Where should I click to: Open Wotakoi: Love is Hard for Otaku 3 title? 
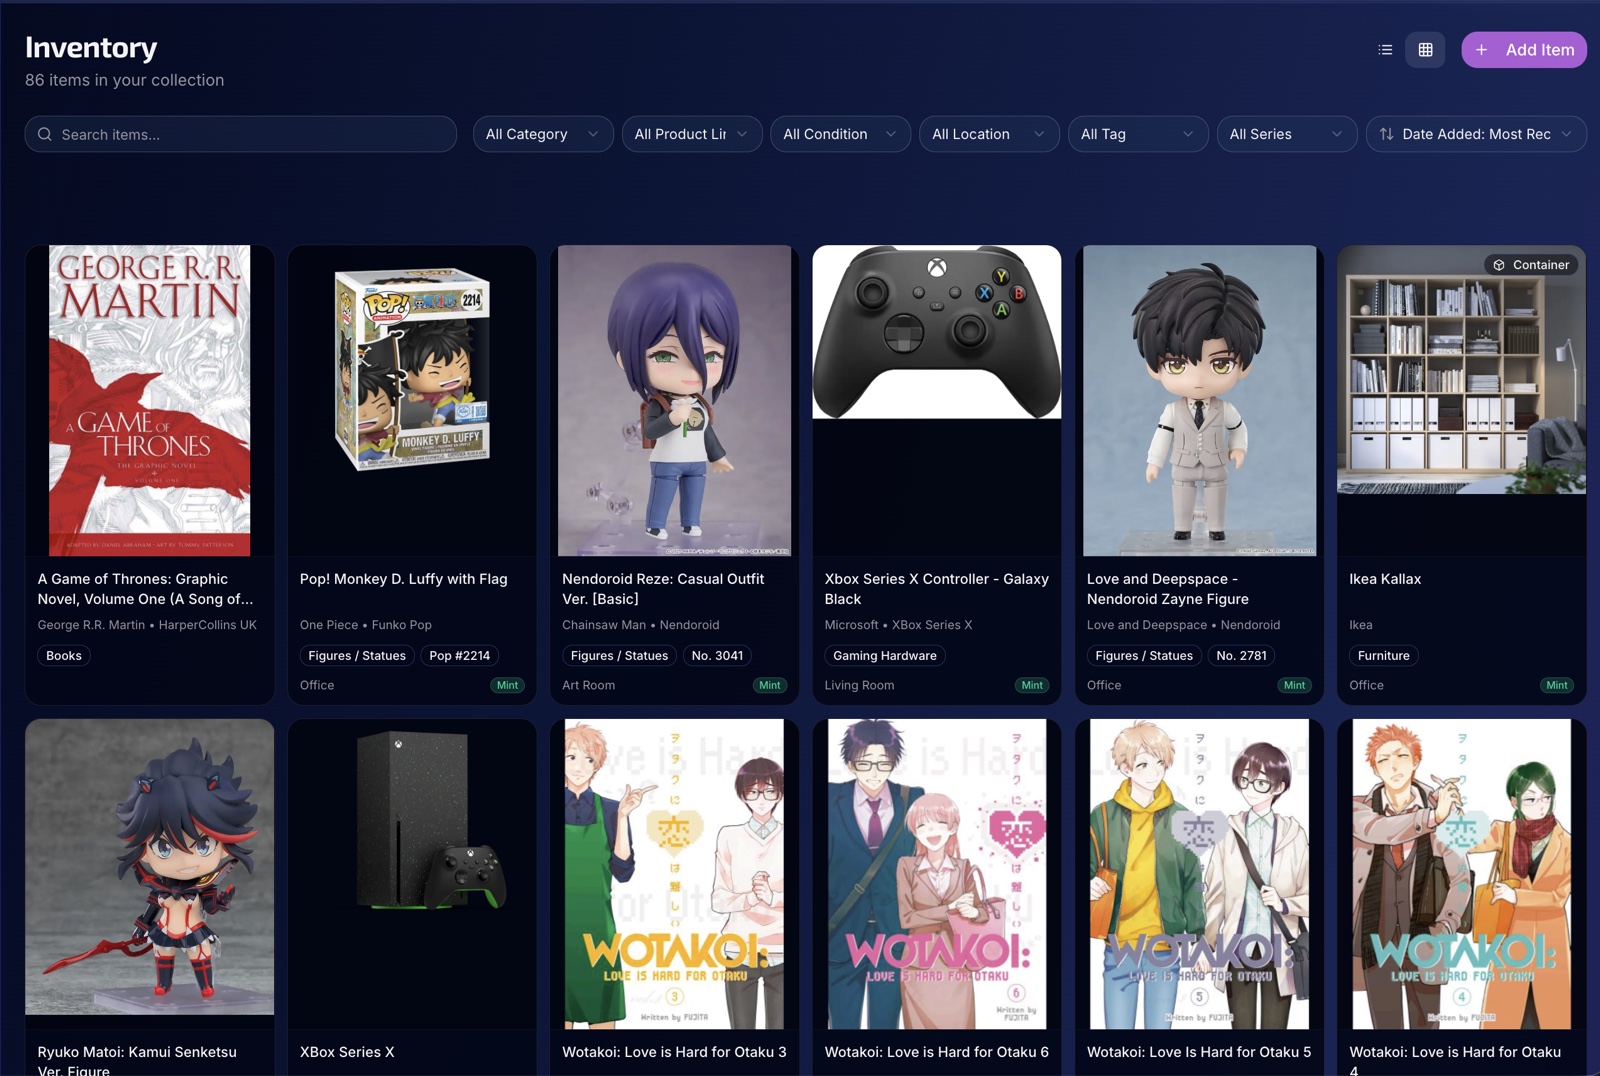pyautogui.click(x=674, y=1052)
